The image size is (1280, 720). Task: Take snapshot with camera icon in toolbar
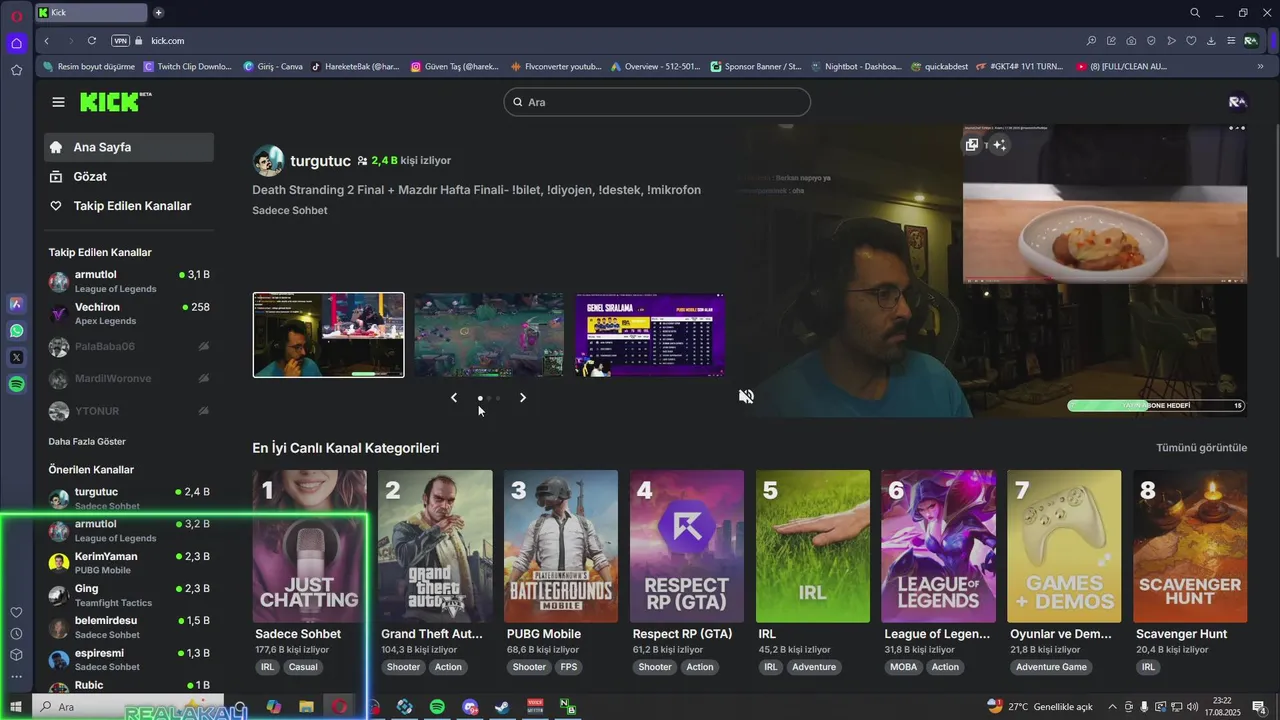(1131, 41)
